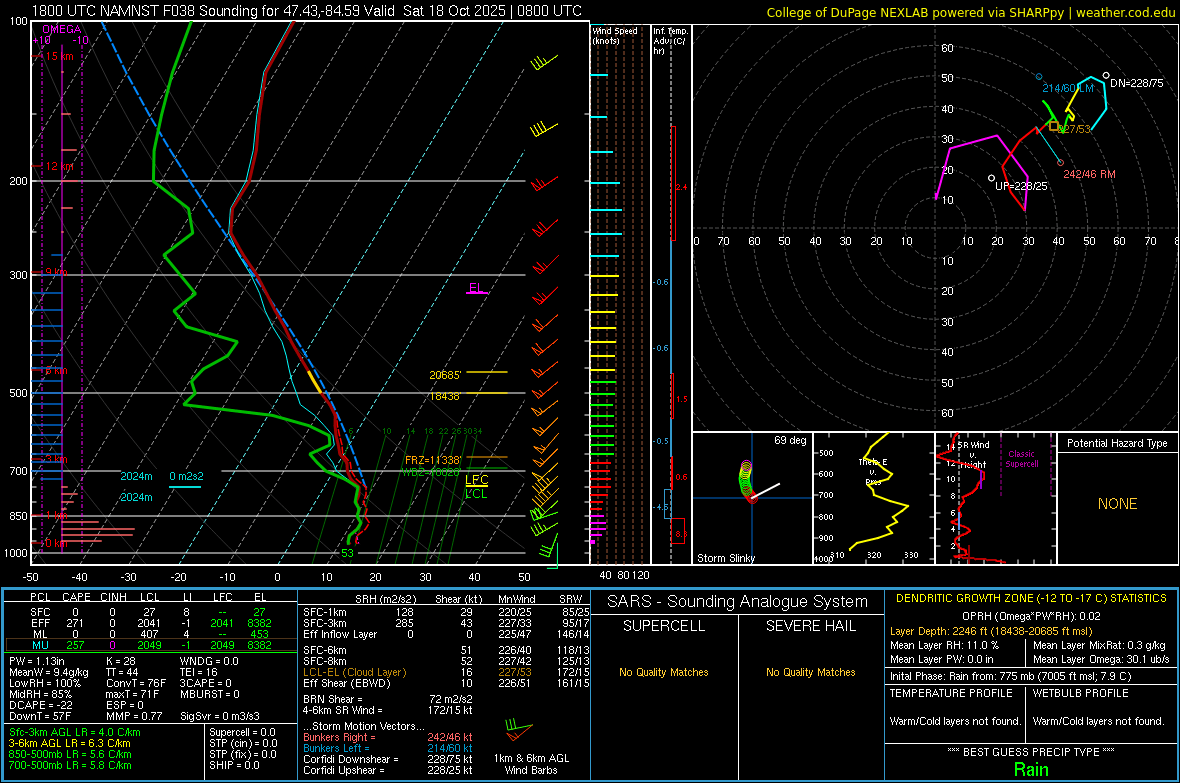Image resolution: width=1180 pixels, height=783 pixels.
Task: Click the Dendritic Growth Zone statistics heading
Action: 1031,599
